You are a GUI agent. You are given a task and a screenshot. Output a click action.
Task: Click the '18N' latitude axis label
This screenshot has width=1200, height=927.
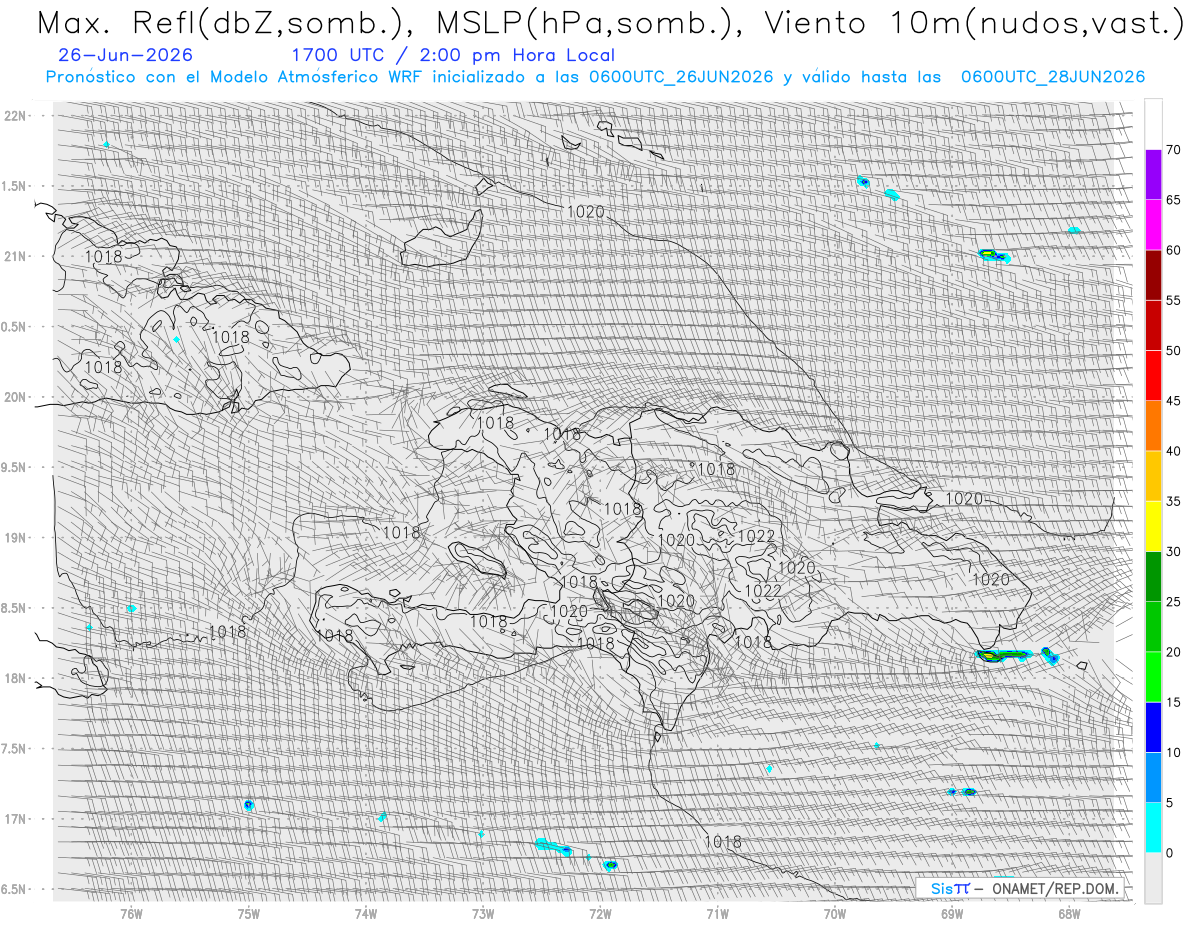(14, 678)
